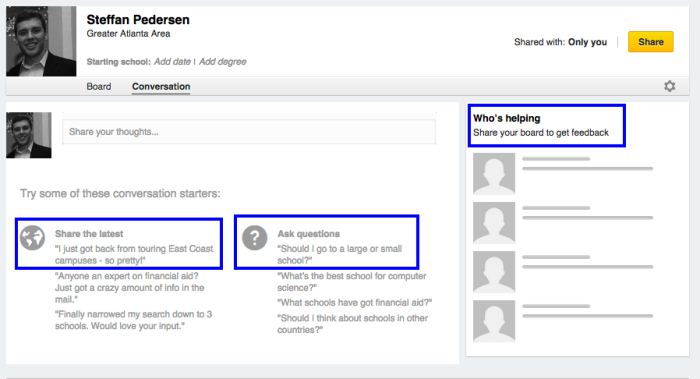The height and width of the screenshot is (379, 700).
Task: Choose the touring East Coast campuses starter
Action: (x=134, y=254)
